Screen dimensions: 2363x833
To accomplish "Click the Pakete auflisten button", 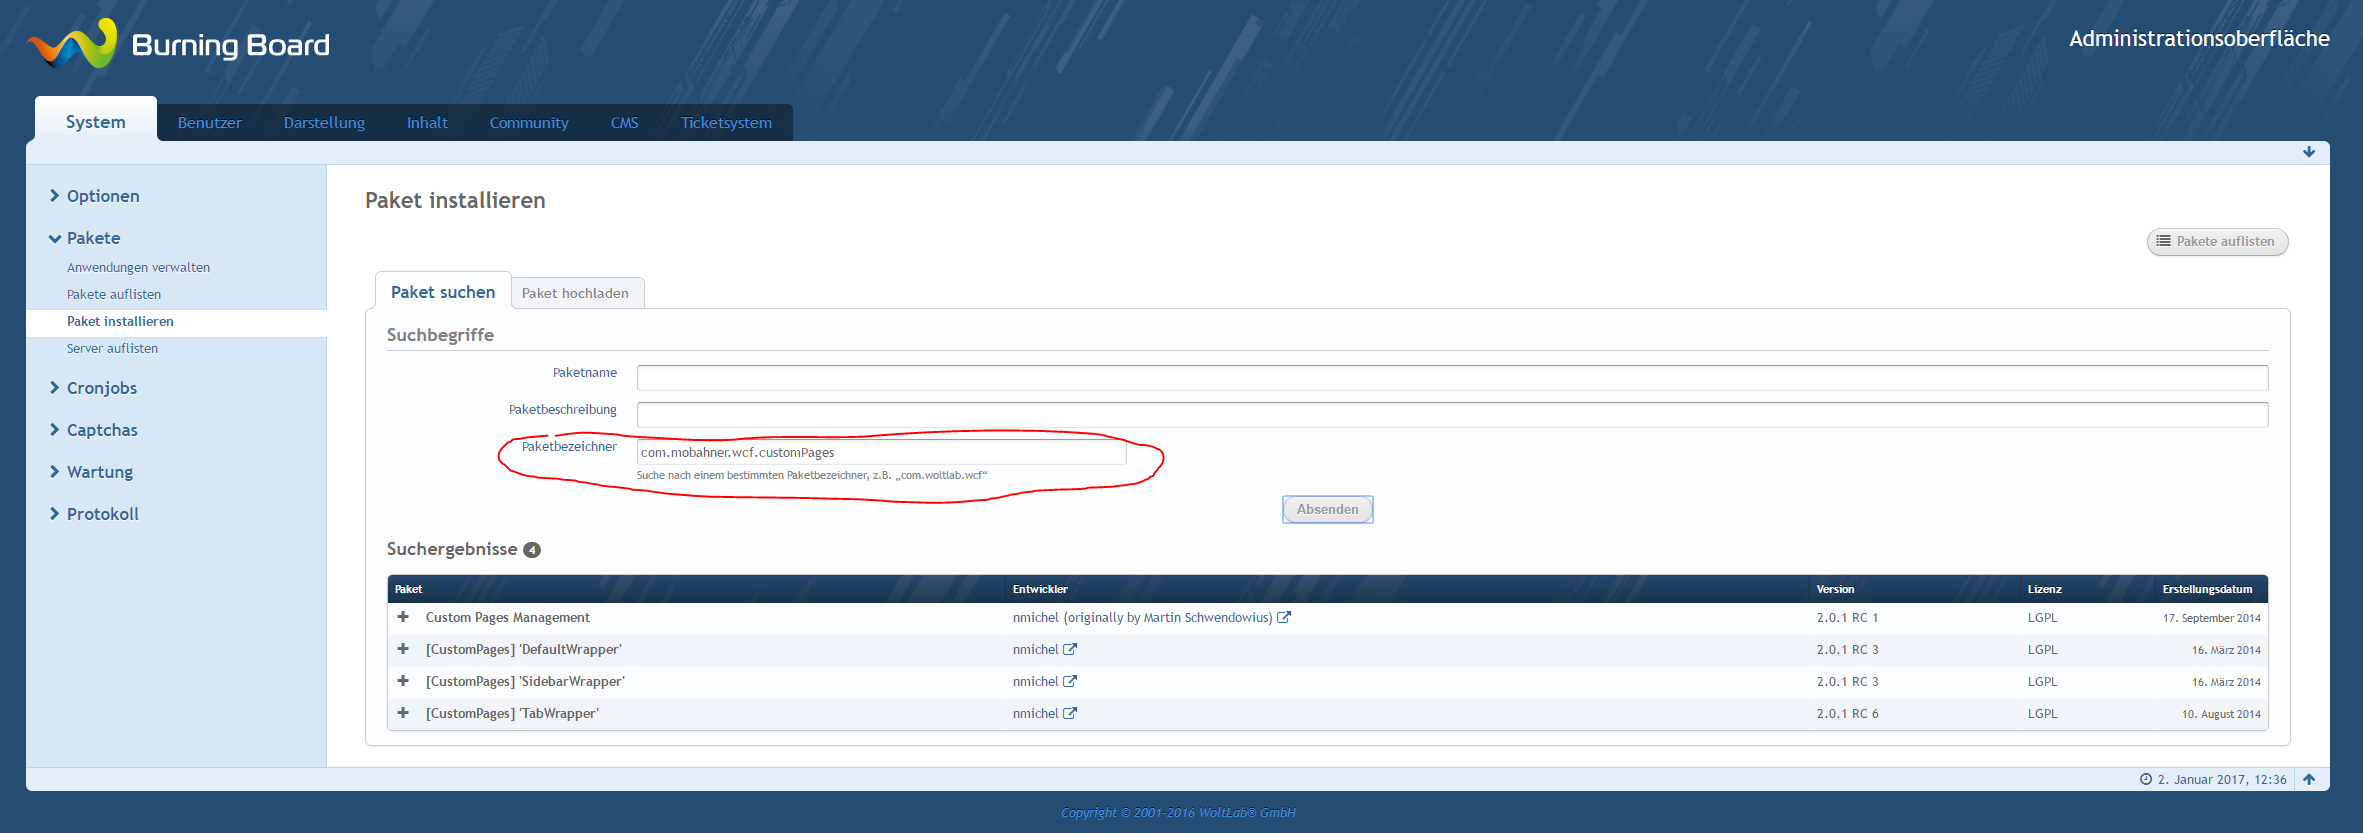I will (x=2216, y=241).
